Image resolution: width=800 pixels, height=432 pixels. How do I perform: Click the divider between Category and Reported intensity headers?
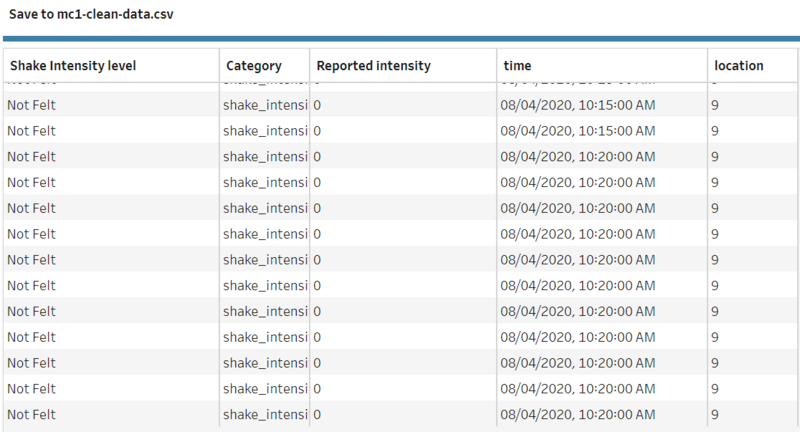click(x=310, y=65)
